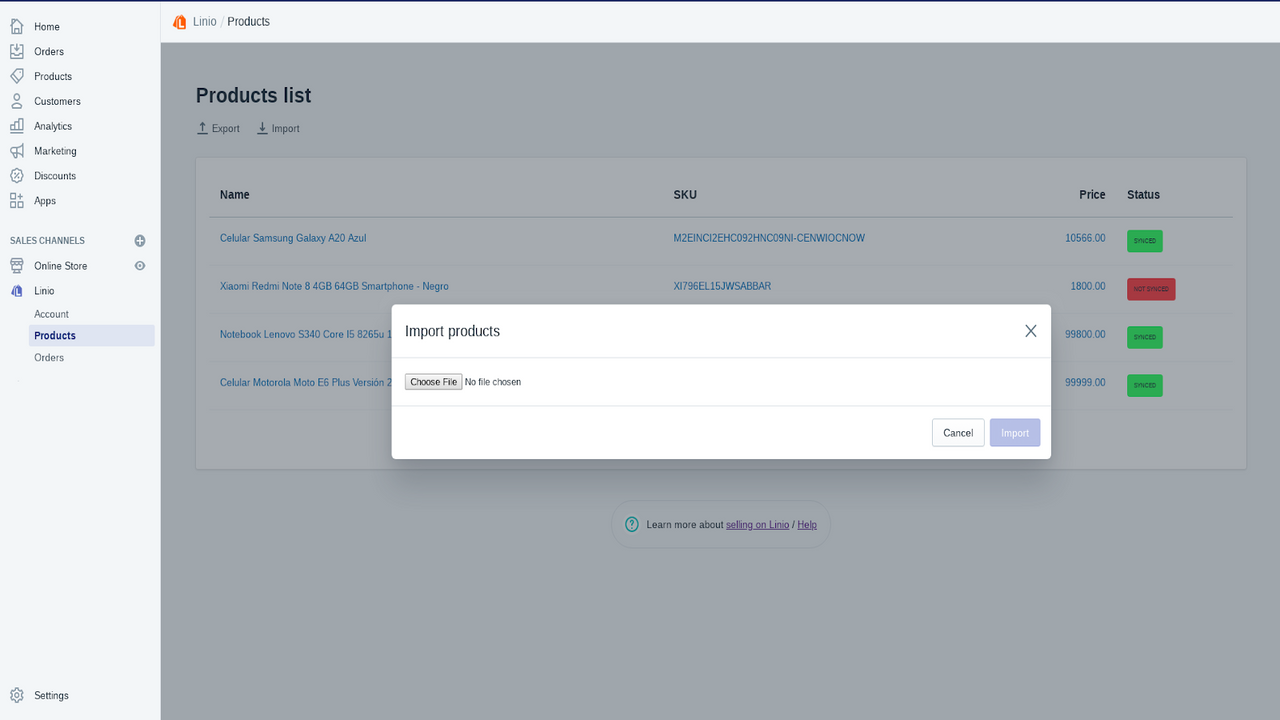The height and width of the screenshot is (720, 1280).
Task: Click the red NOT SYNCED status badge
Action: click(x=1151, y=289)
